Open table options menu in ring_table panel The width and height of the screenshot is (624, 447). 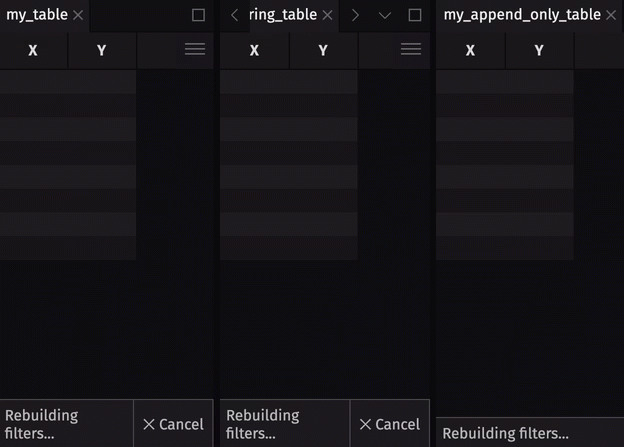(x=410, y=49)
